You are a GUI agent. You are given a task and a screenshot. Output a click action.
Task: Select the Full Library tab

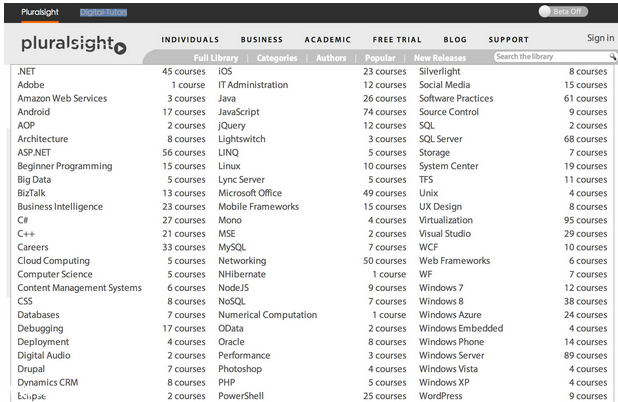coord(216,58)
